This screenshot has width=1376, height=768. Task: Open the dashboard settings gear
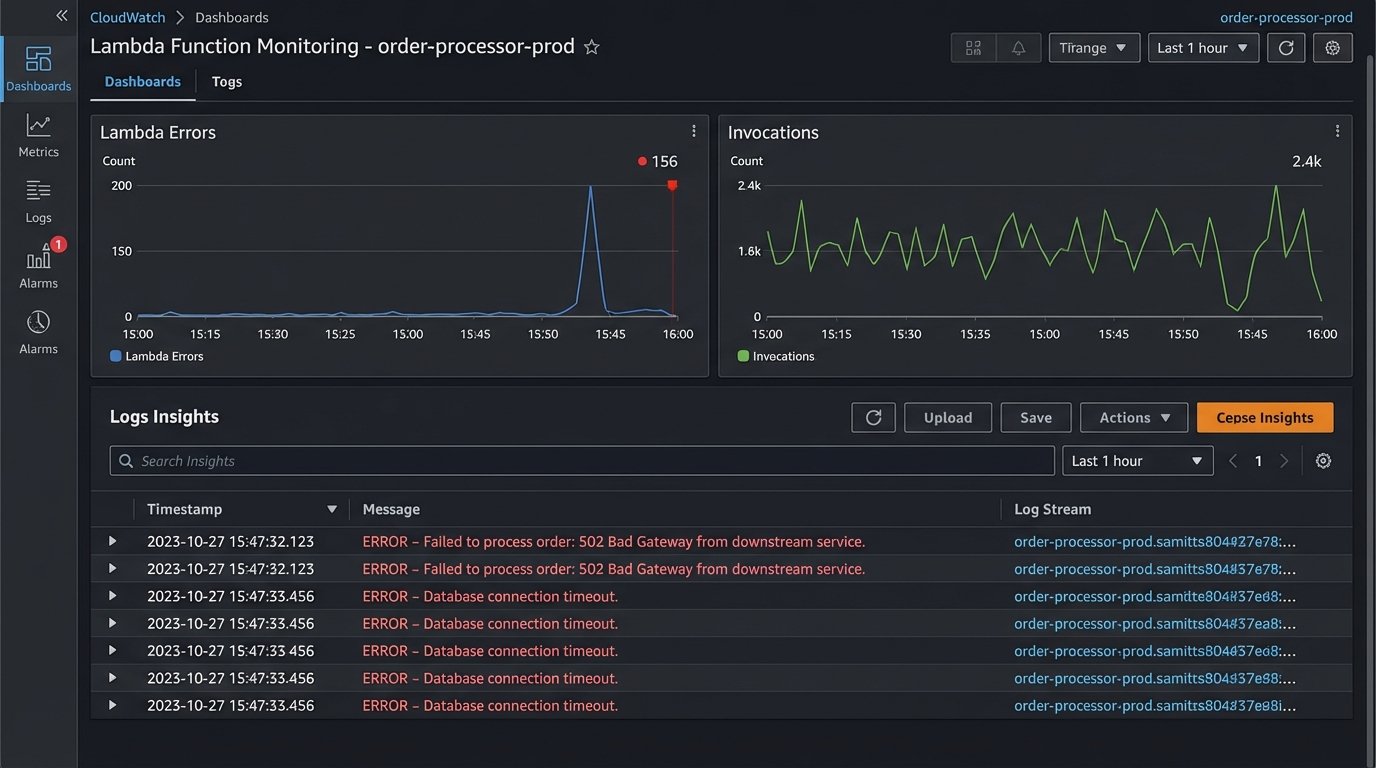(x=1332, y=47)
